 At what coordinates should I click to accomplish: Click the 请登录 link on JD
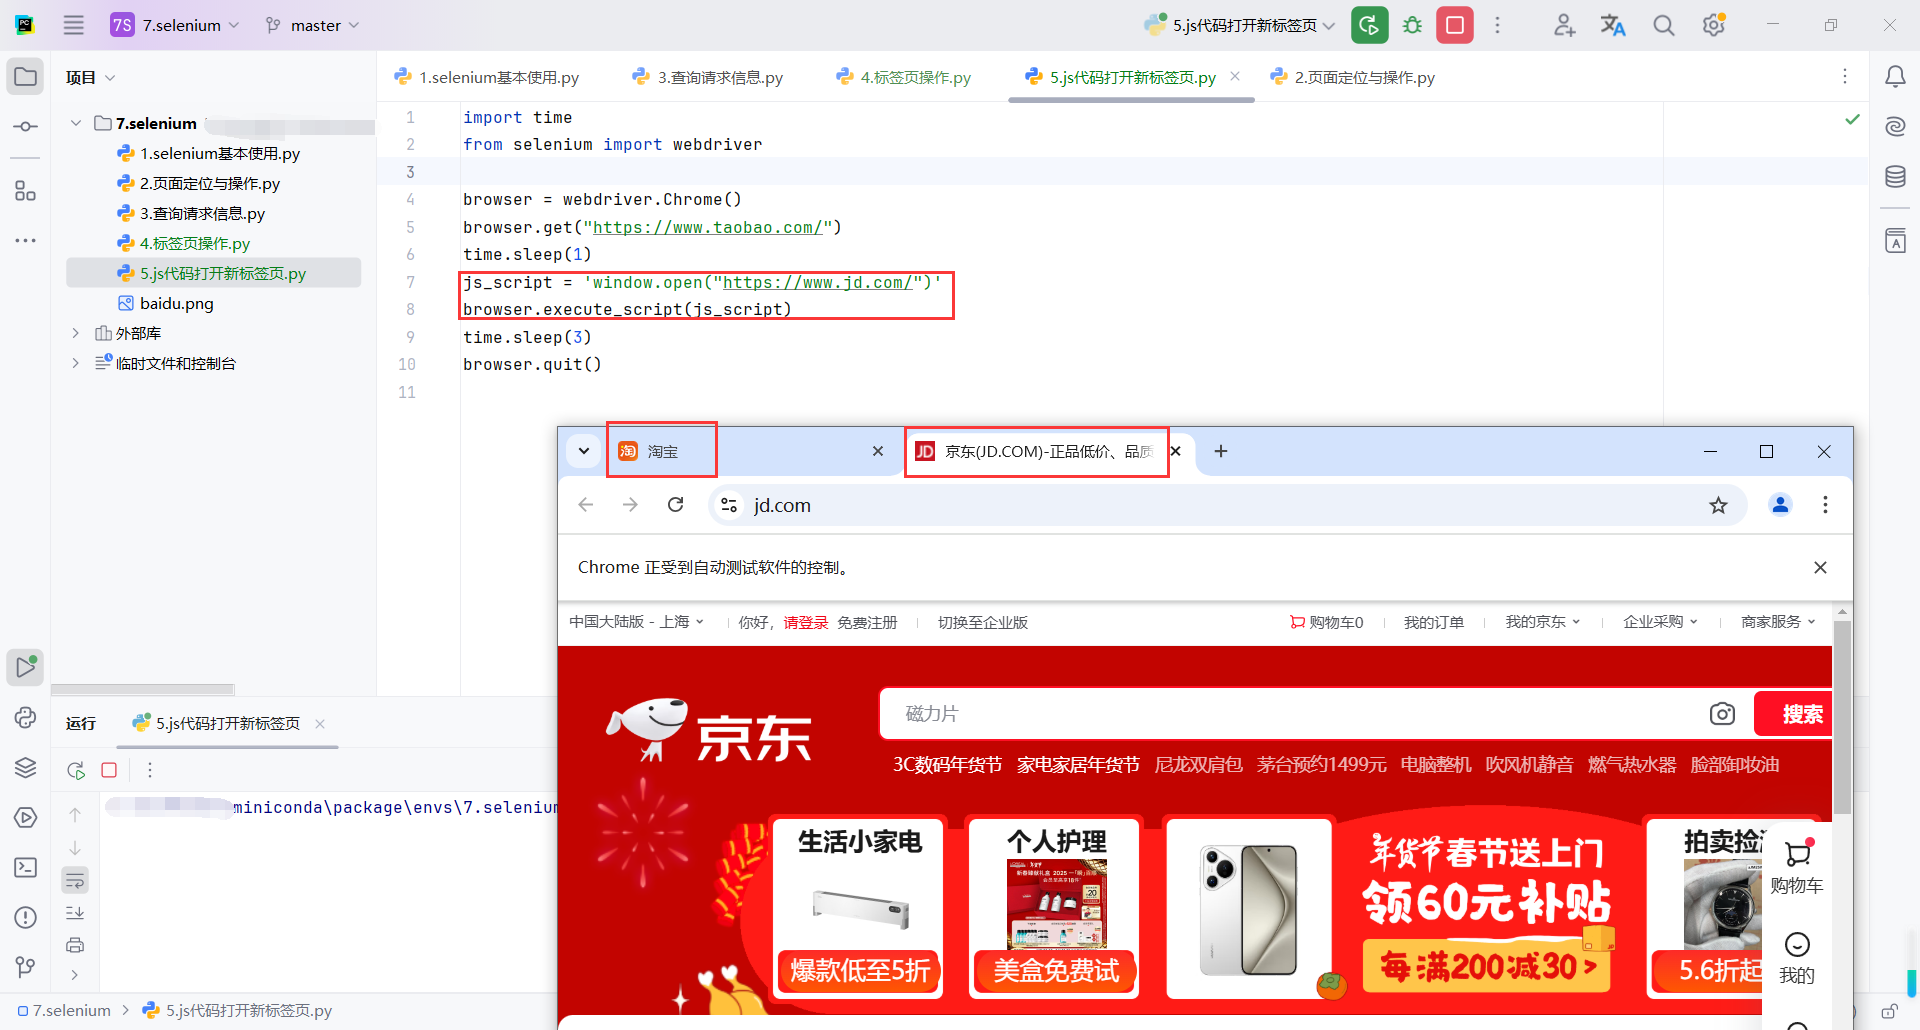pos(806,622)
